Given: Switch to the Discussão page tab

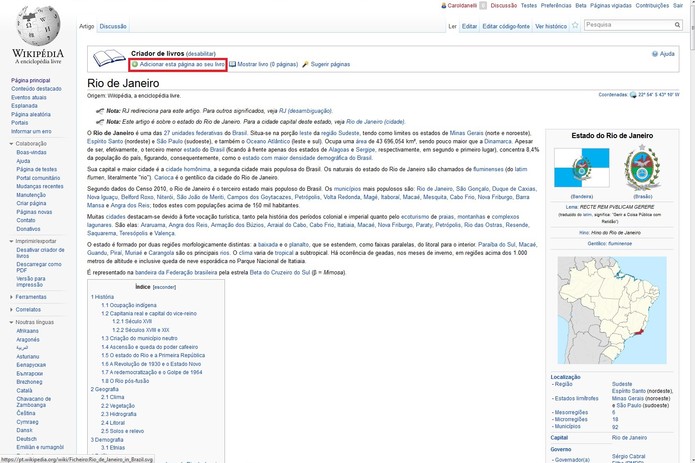Looking at the screenshot, I should point(113,26).
